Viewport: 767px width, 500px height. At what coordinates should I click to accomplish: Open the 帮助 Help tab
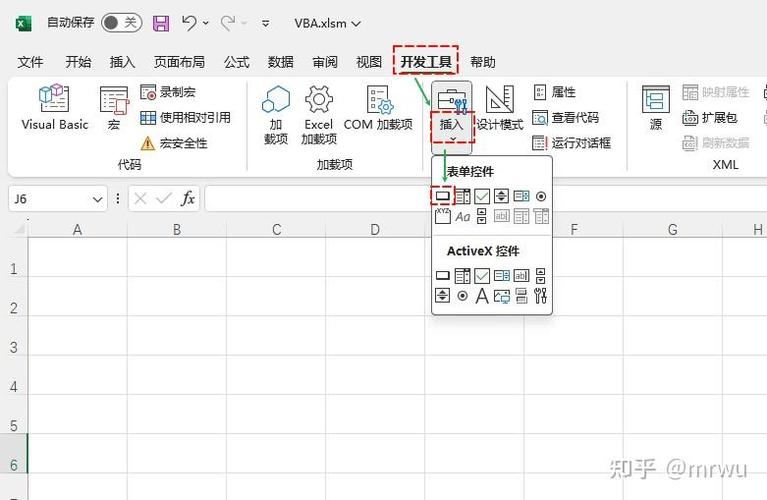point(483,62)
